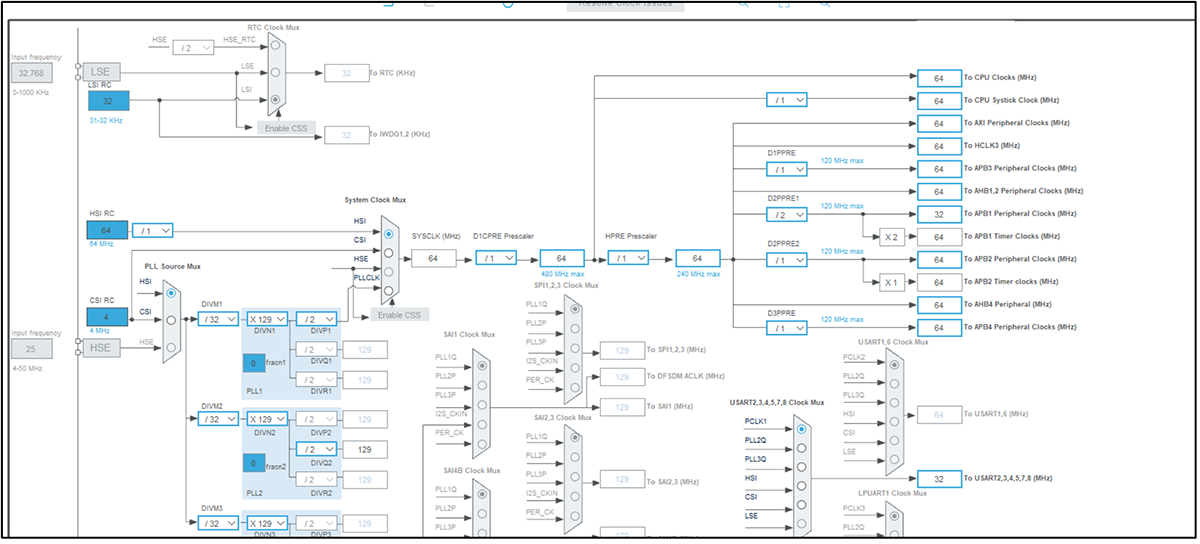Expand the D1CPRE Prescaler dropdown
This screenshot has height=544, width=1200.
496,258
